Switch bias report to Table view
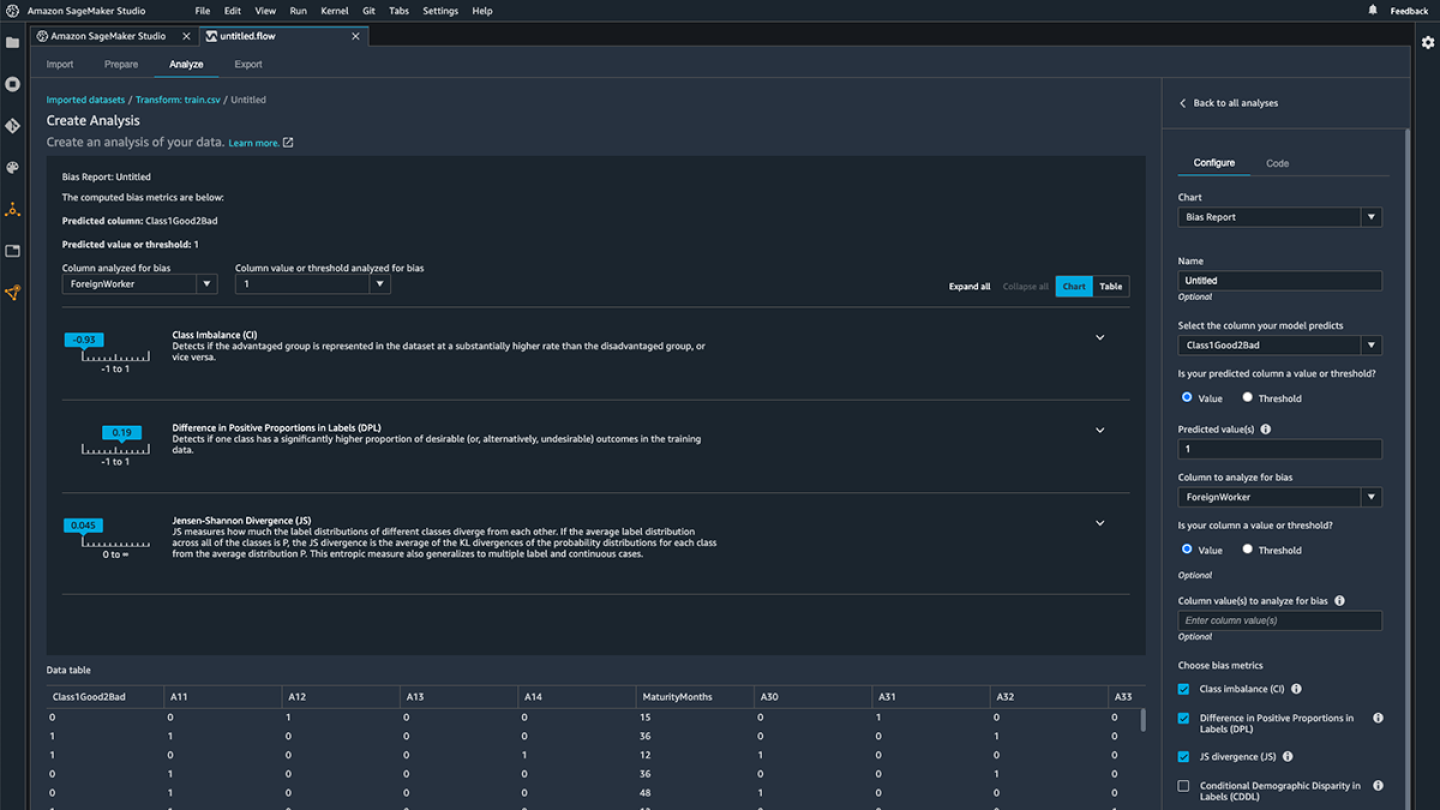This screenshot has height=810, width=1440. (1110, 286)
